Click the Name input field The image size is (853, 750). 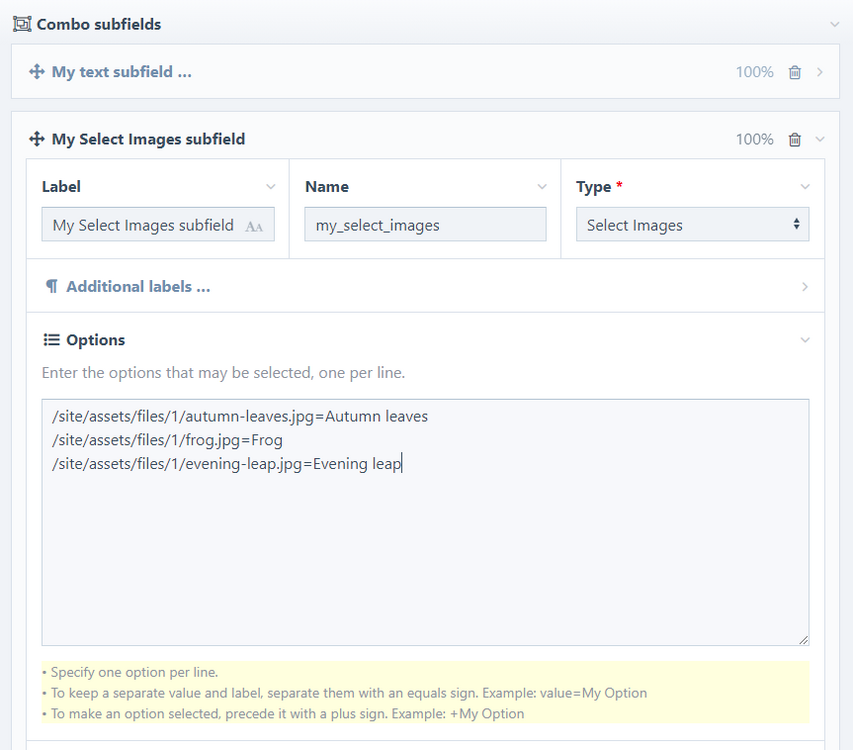425,225
